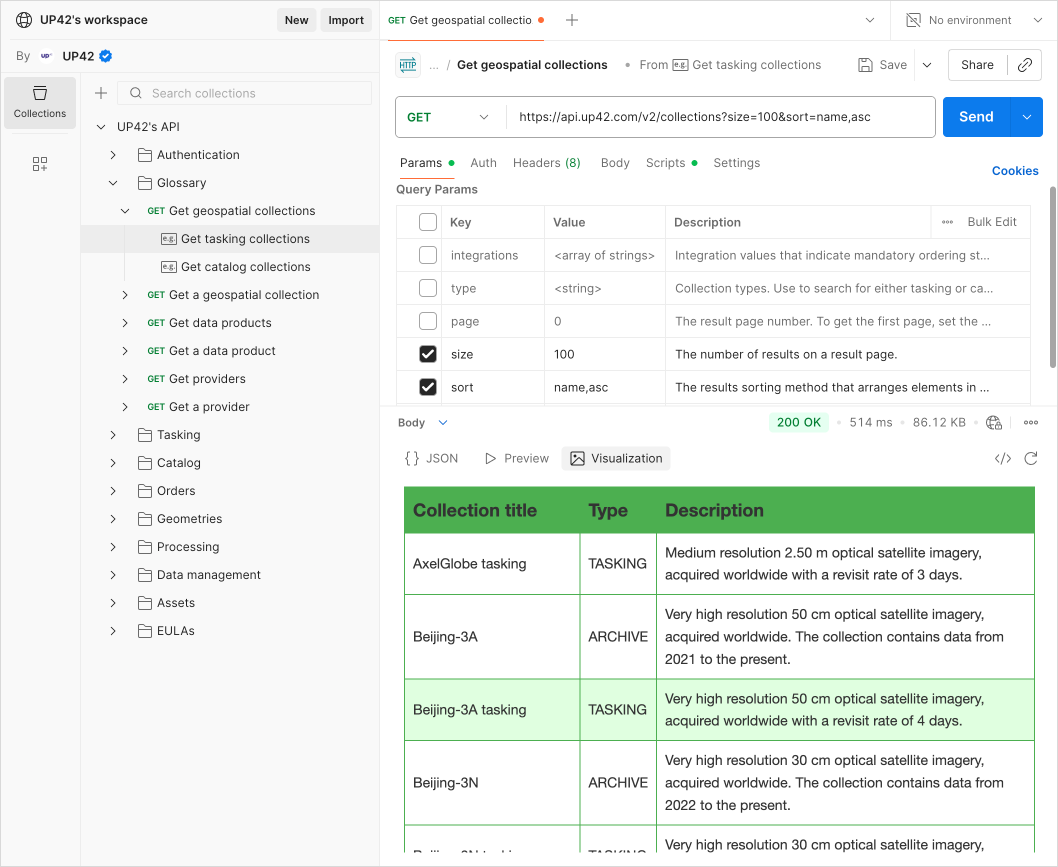Open the GET method dropdown

[449, 117]
